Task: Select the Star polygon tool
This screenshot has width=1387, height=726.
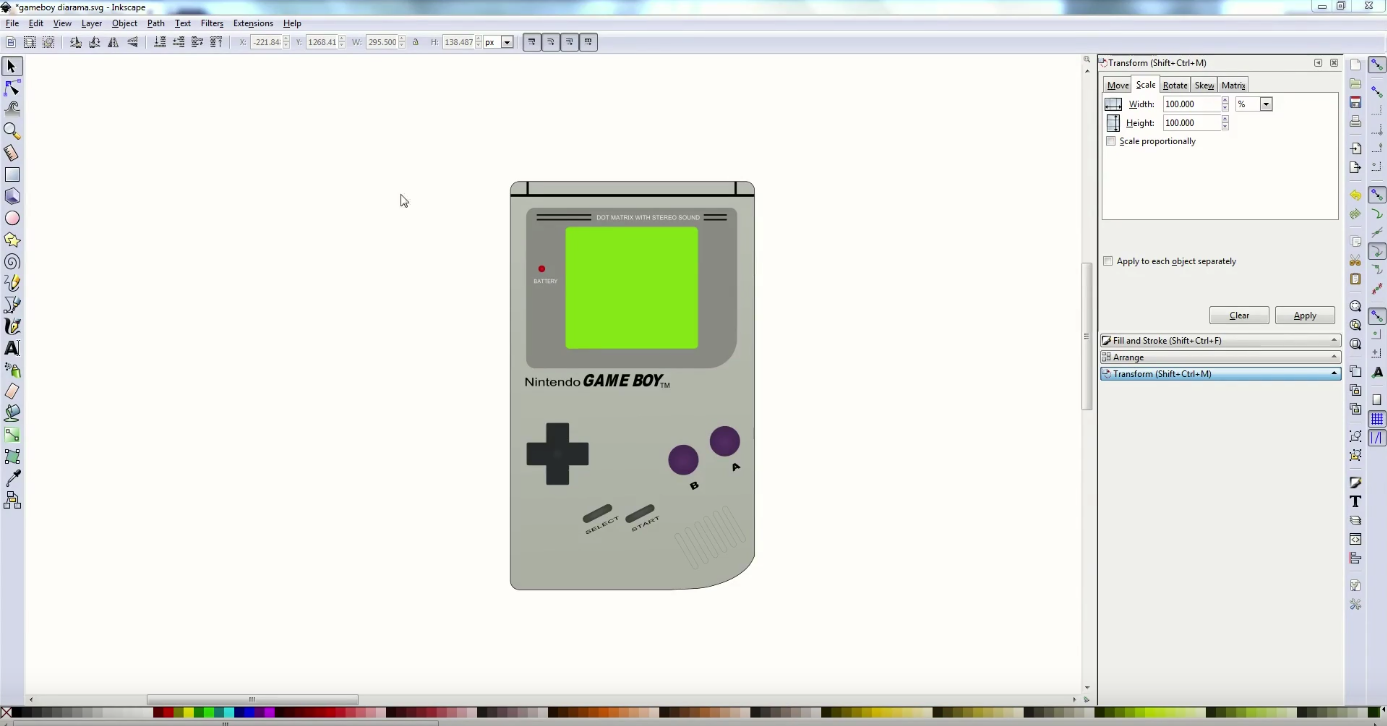Action: (x=12, y=240)
